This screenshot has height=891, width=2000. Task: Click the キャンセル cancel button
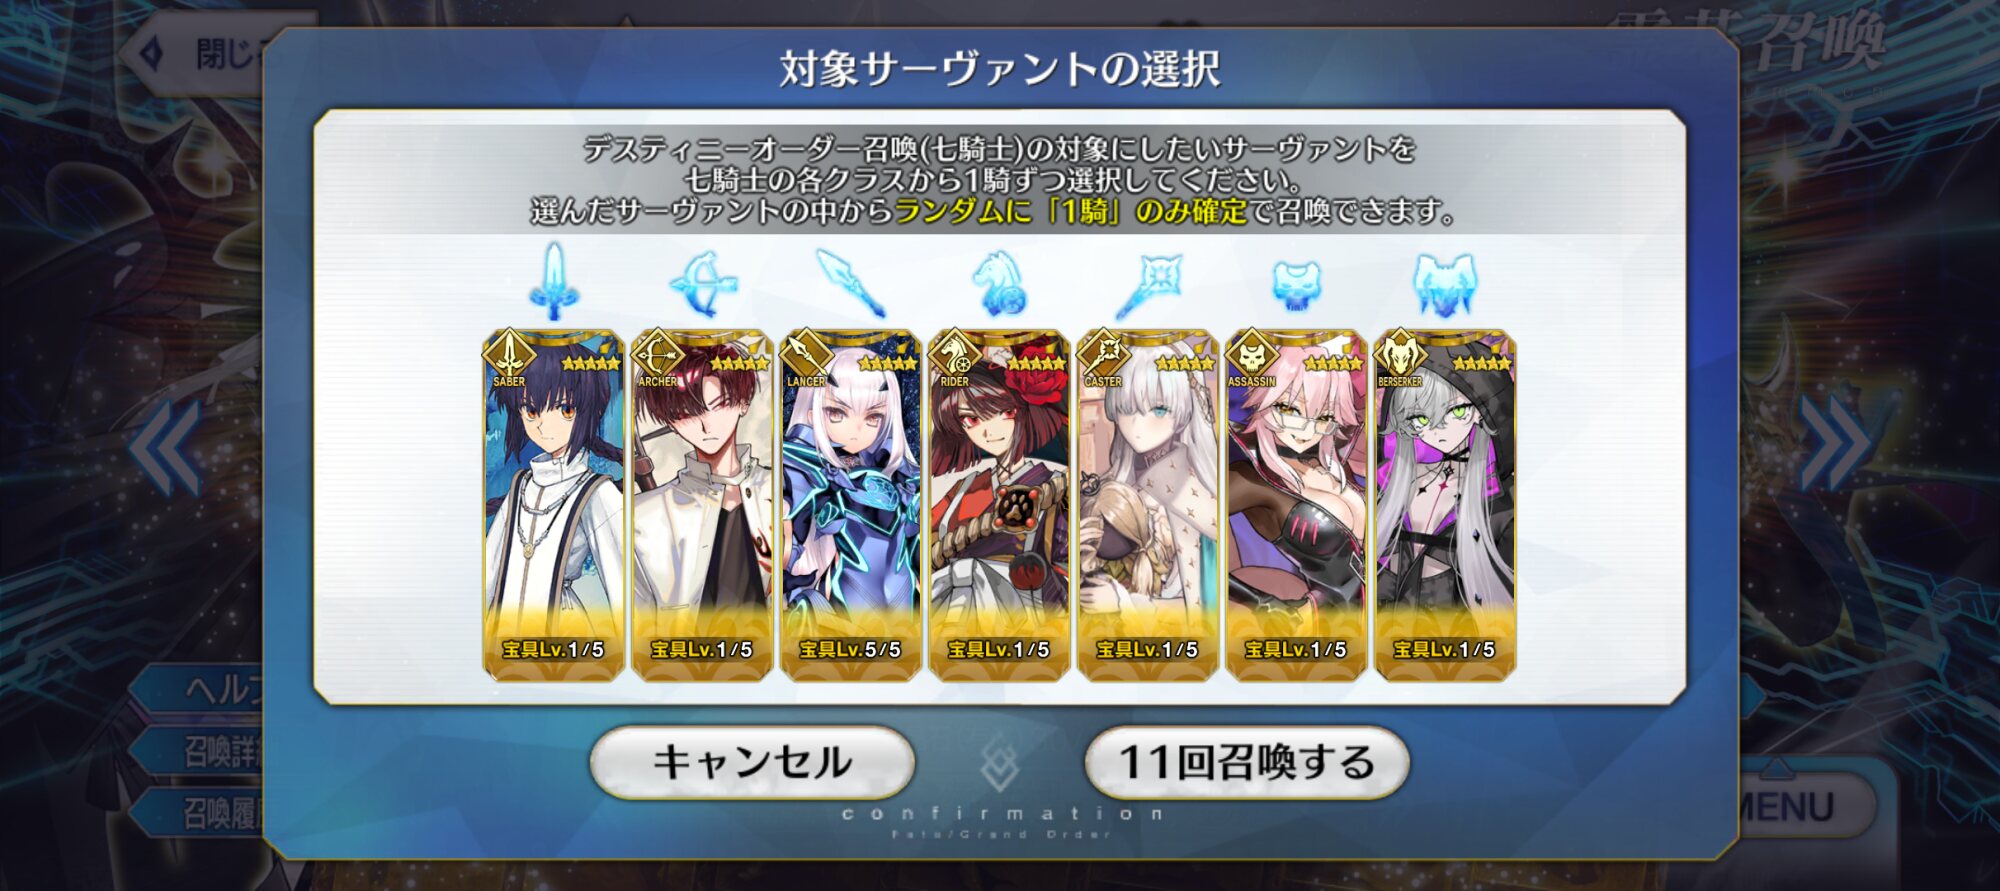752,762
